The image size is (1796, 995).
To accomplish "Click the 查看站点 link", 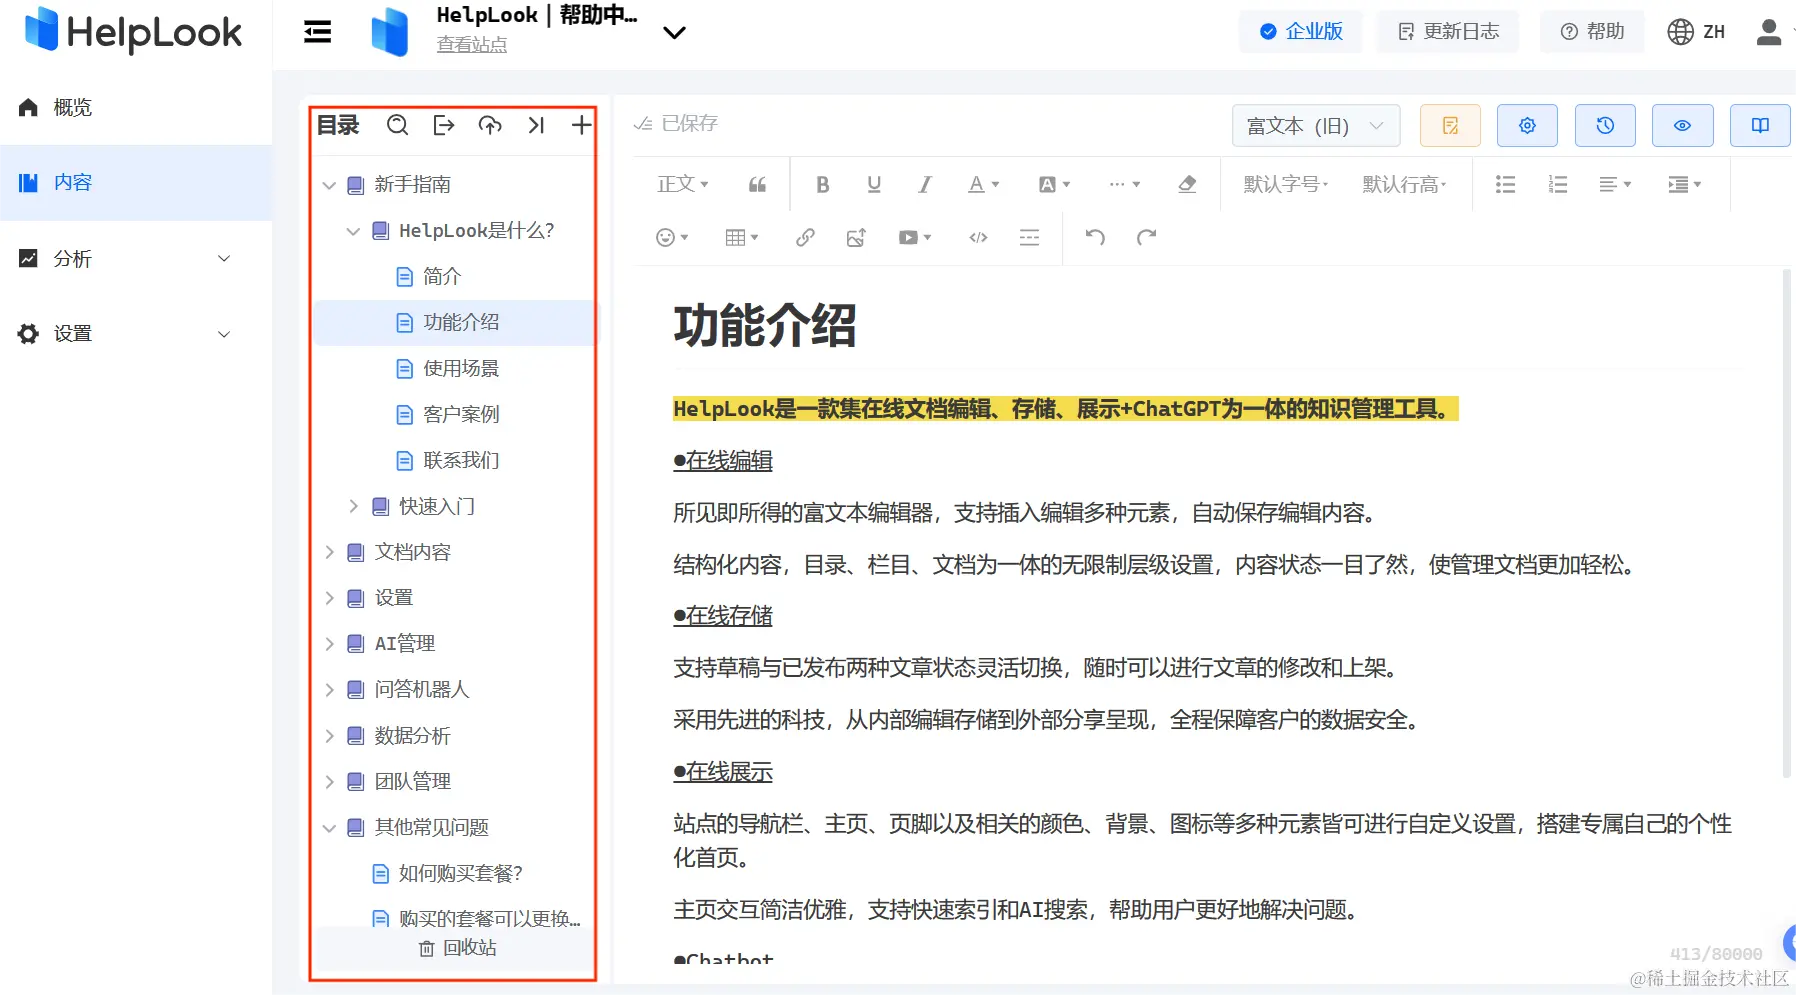I will [x=472, y=45].
